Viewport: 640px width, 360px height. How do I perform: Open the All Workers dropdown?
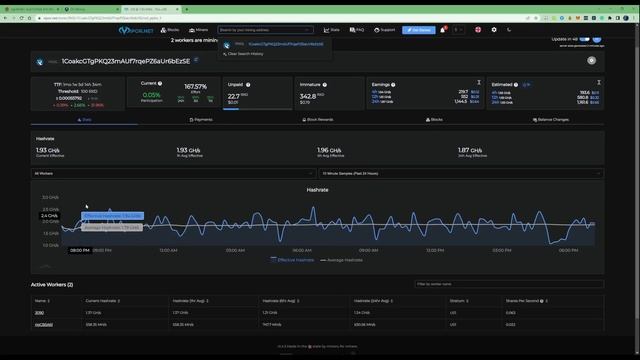173,173
